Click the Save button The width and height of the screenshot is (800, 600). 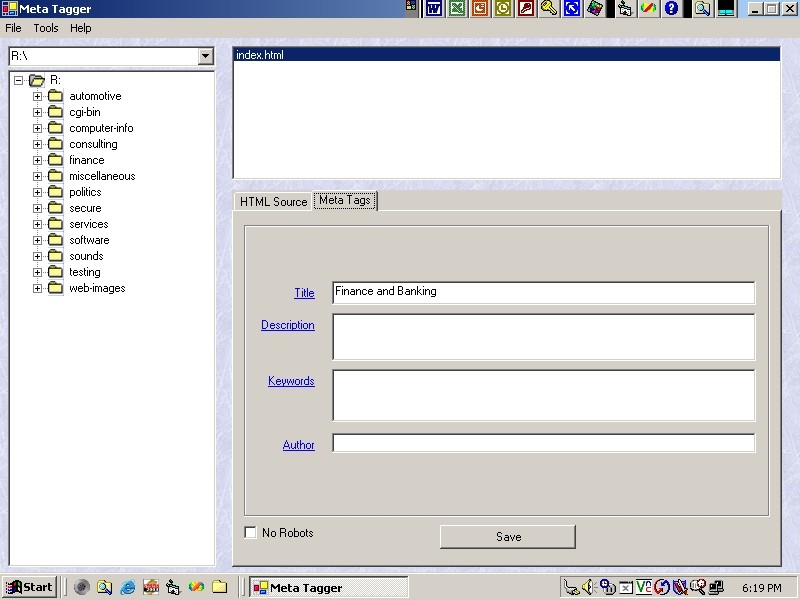pos(508,537)
